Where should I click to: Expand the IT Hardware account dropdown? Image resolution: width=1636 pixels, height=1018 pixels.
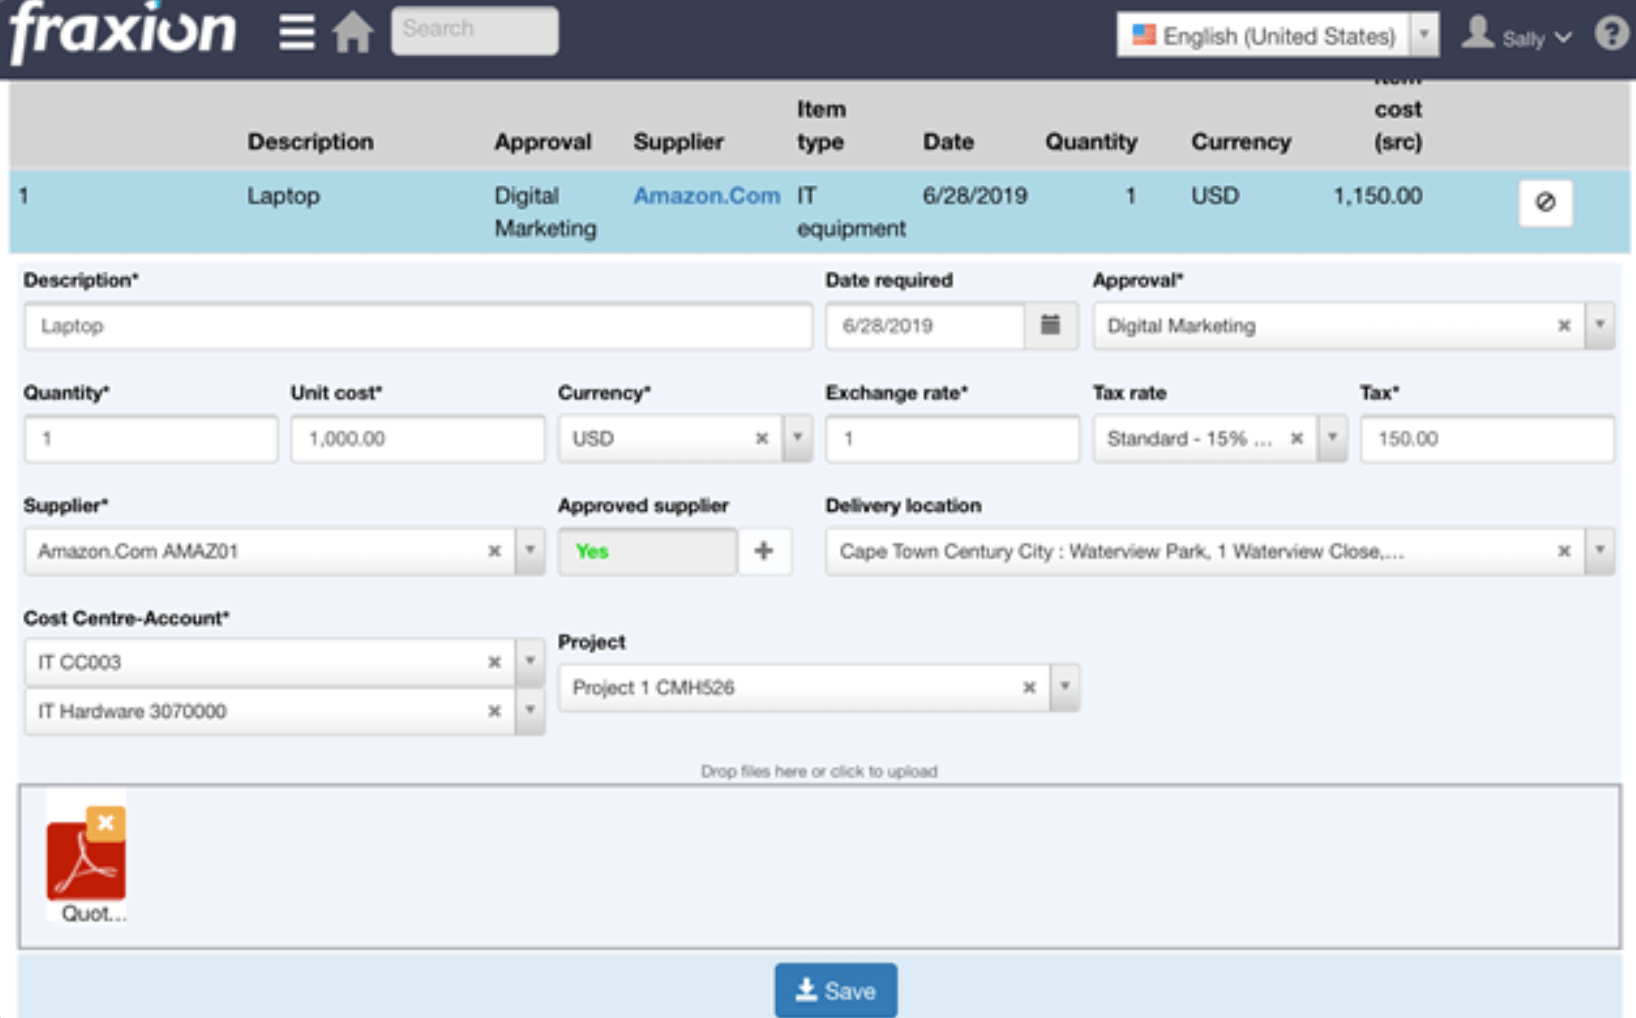[x=530, y=711]
